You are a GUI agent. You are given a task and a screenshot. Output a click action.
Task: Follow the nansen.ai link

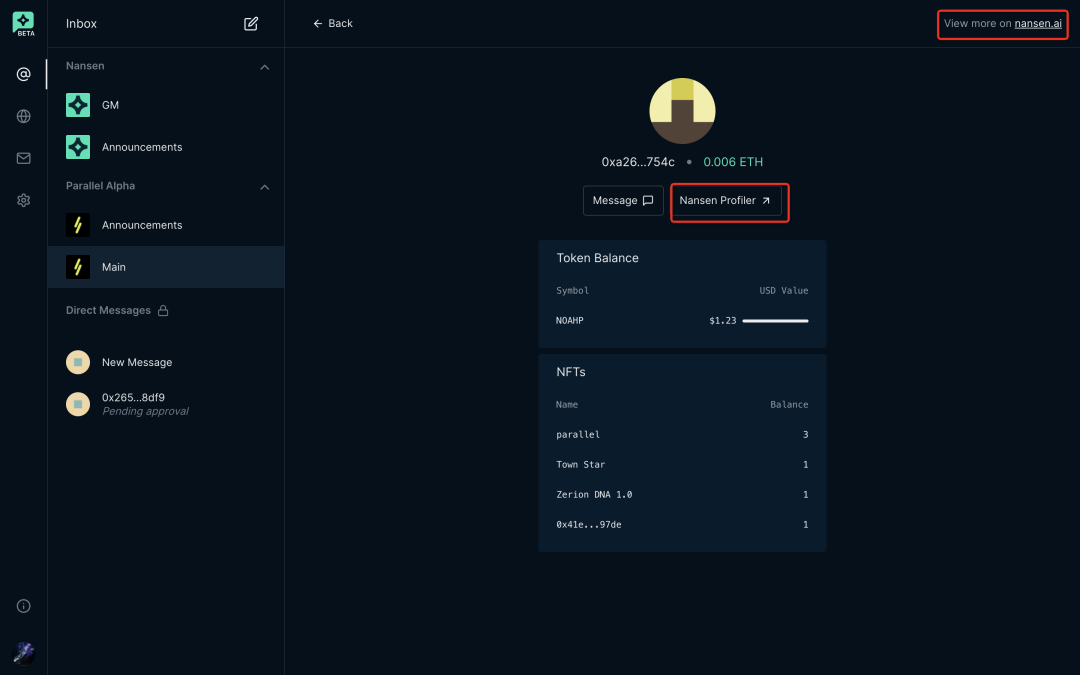tap(1038, 23)
